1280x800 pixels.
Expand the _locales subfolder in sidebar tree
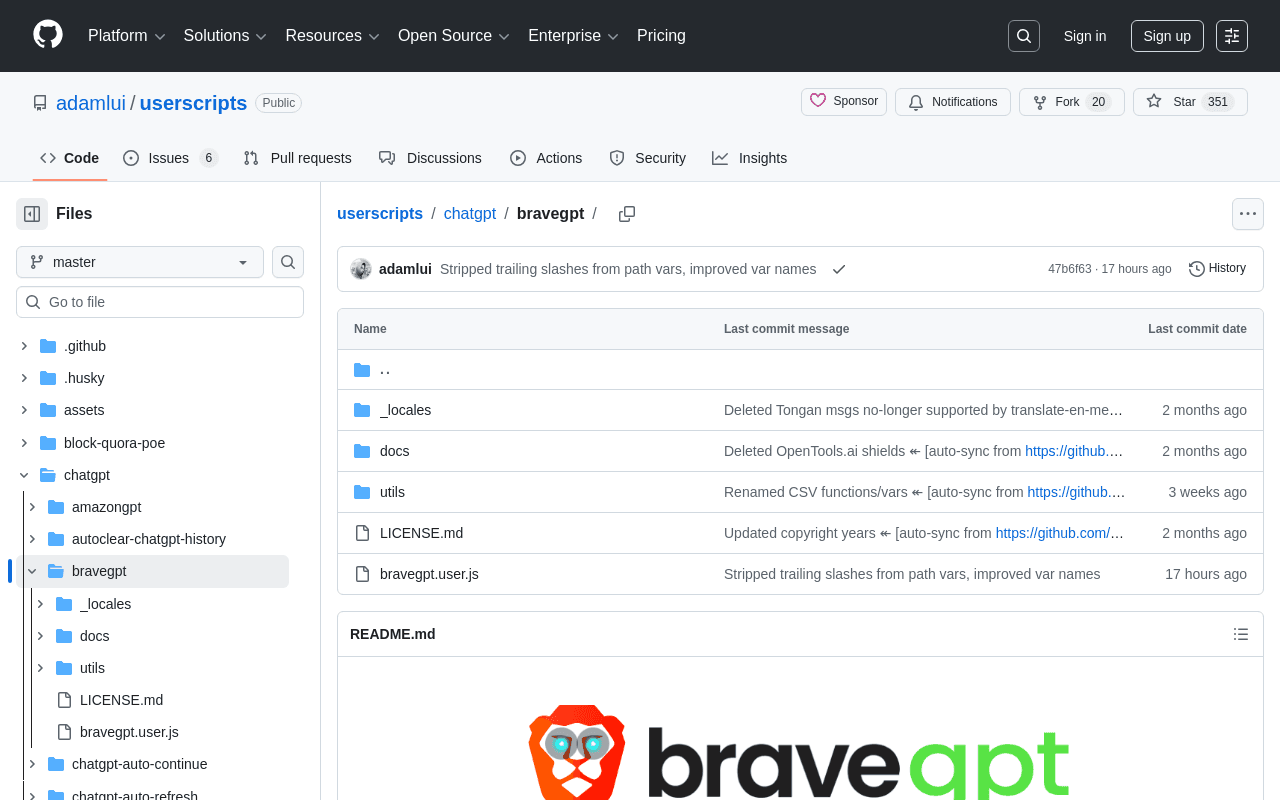coord(40,604)
